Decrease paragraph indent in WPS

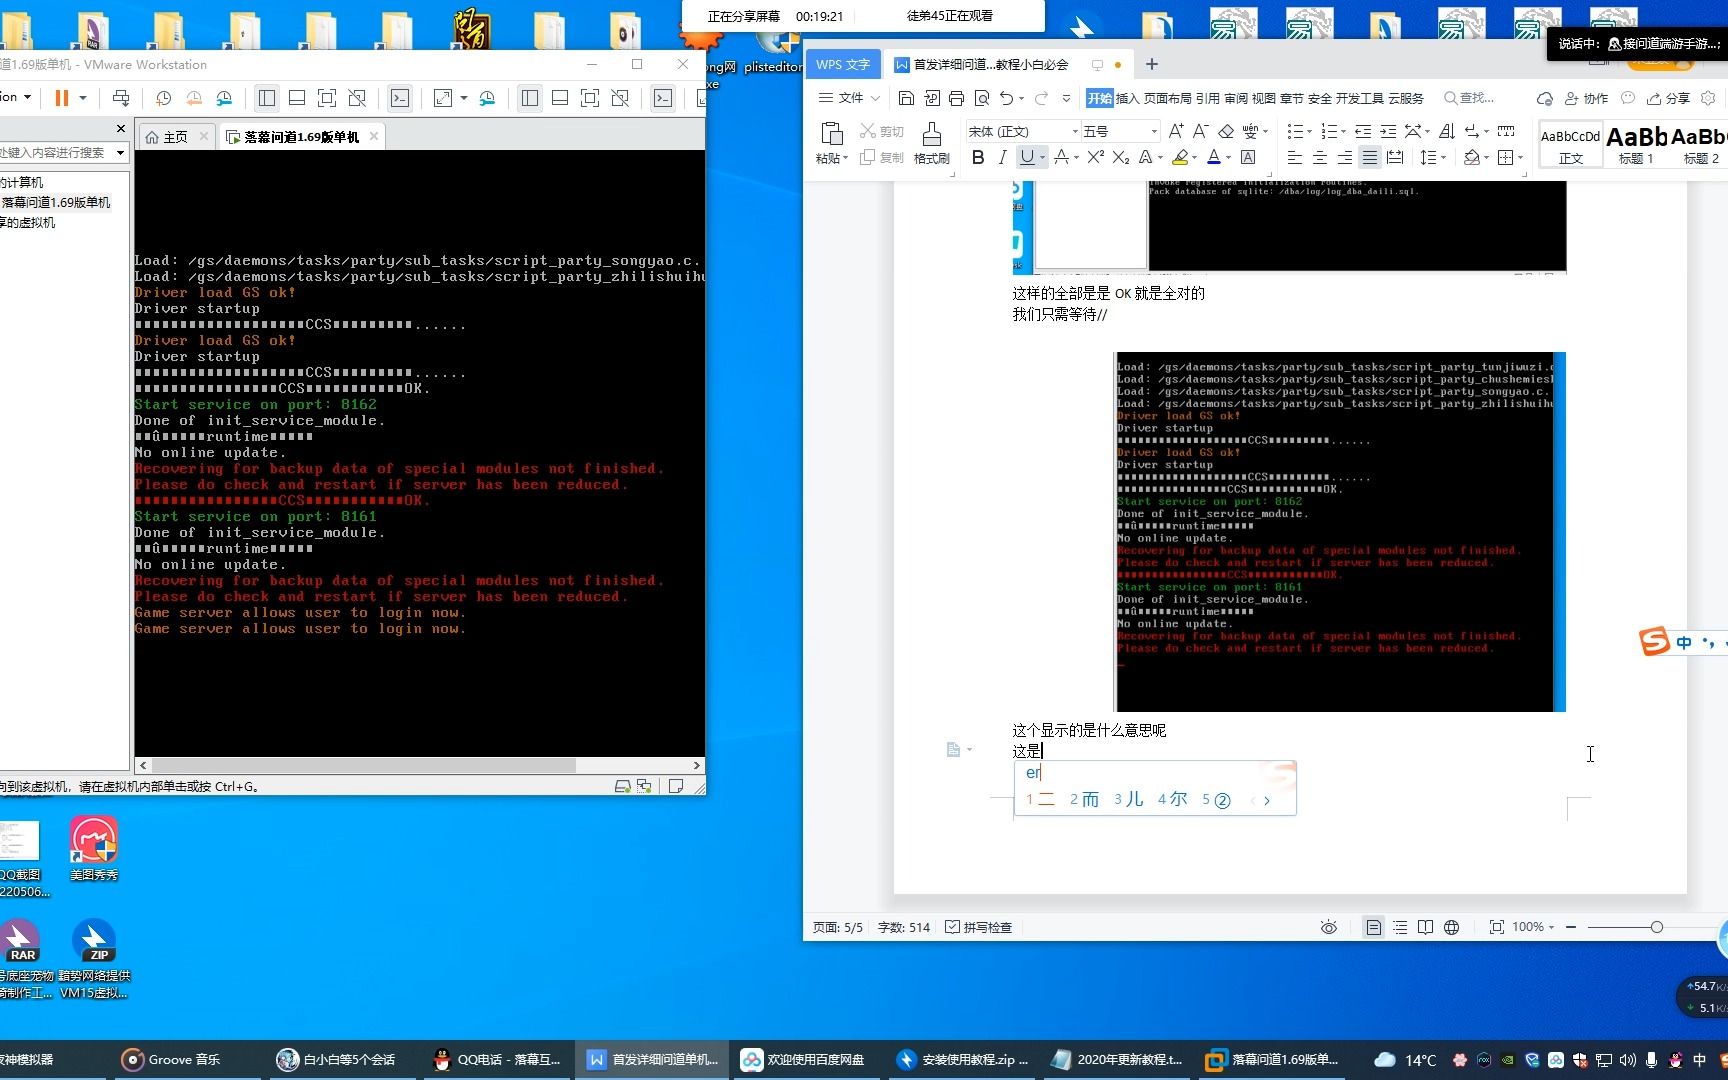[1363, 131]
